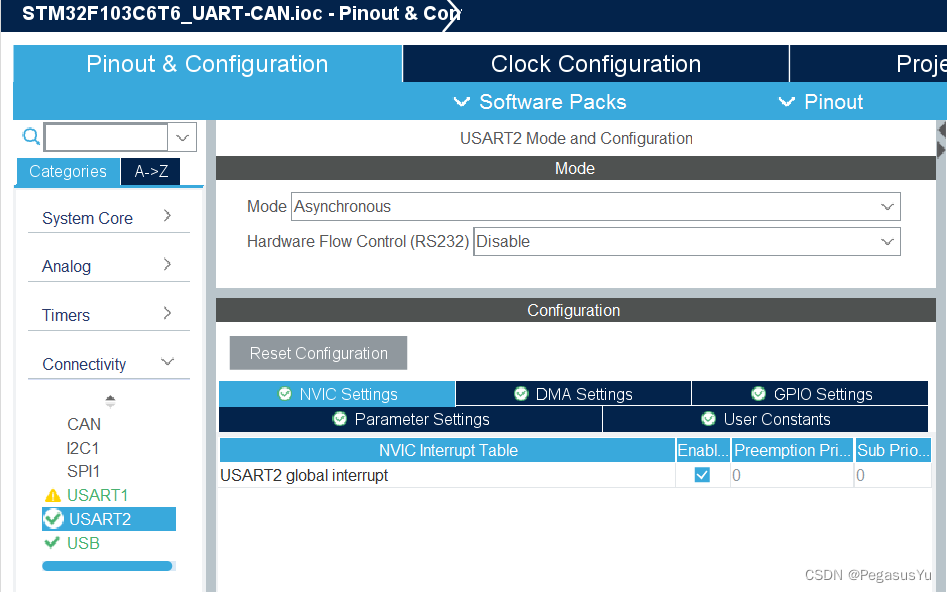Click the Sub Priority cell value 0

893,475
